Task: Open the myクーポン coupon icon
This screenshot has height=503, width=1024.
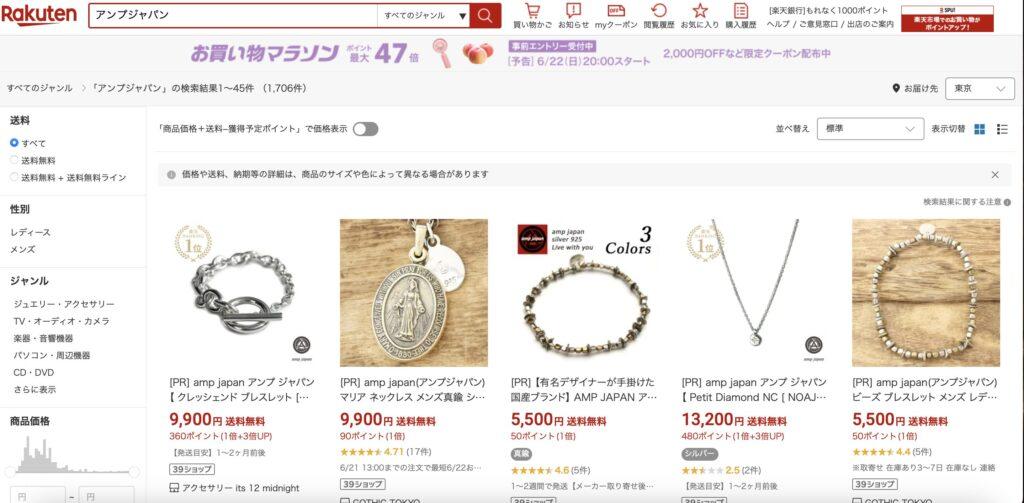Action: click(616, 11)
